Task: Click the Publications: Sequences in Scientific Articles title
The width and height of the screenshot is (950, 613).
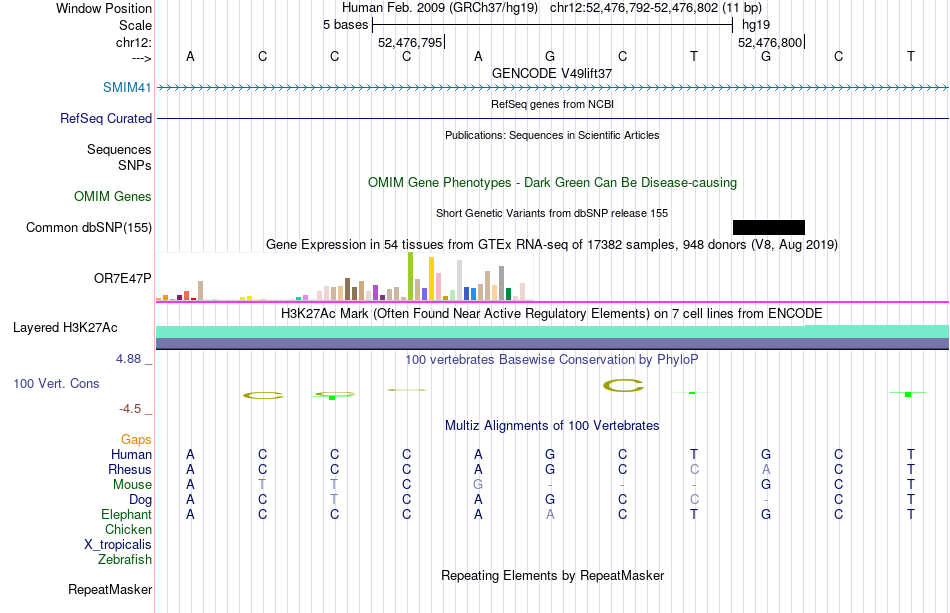Action: tap(552, 135)
